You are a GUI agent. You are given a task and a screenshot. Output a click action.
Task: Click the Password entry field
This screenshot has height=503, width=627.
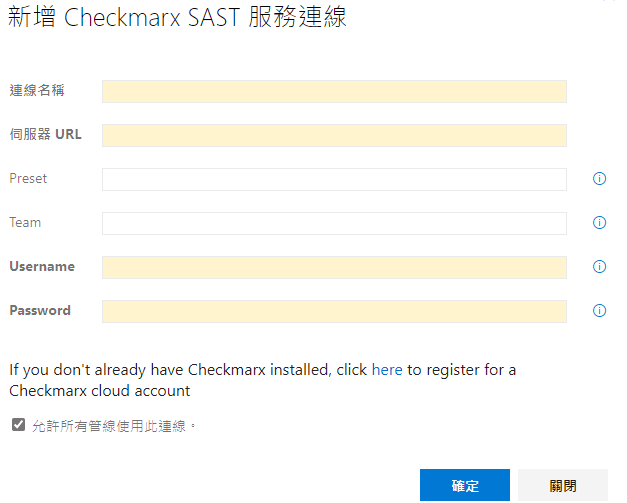[334, 311]
